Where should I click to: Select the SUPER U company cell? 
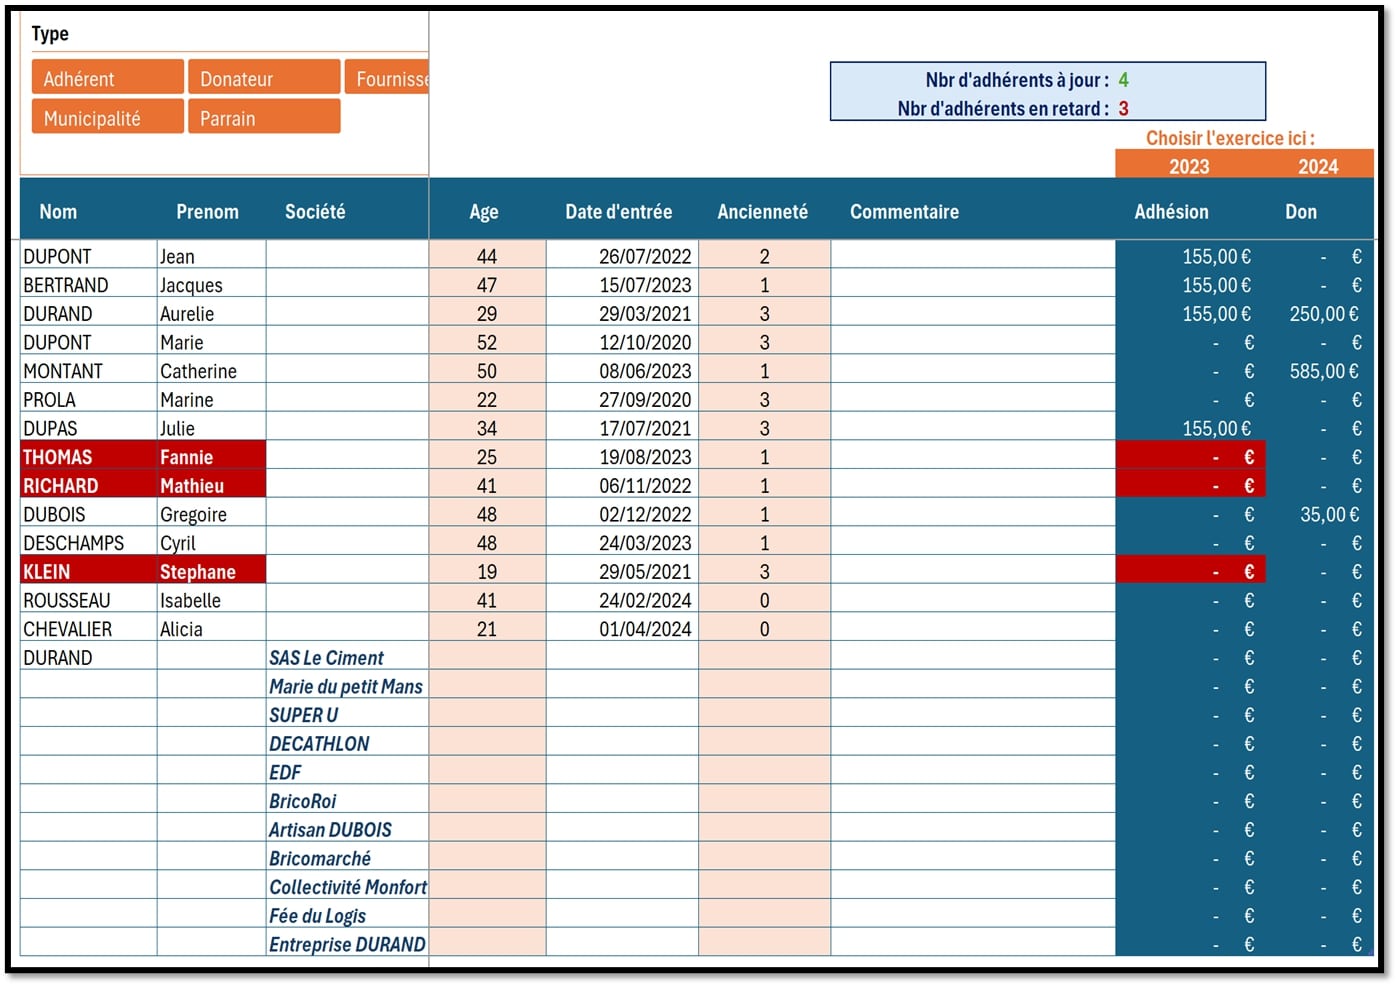coord(347,715)
